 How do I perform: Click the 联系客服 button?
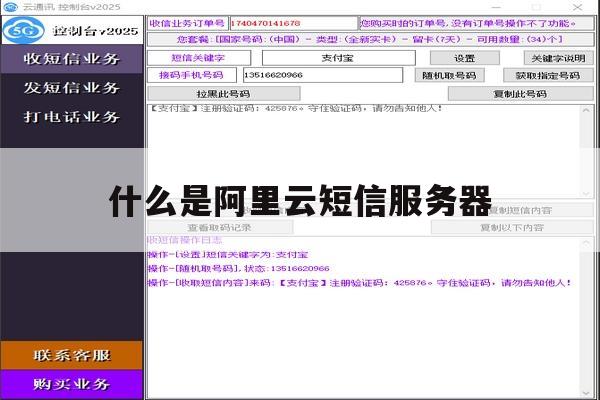pyautogui.click(x=72, y=355)
